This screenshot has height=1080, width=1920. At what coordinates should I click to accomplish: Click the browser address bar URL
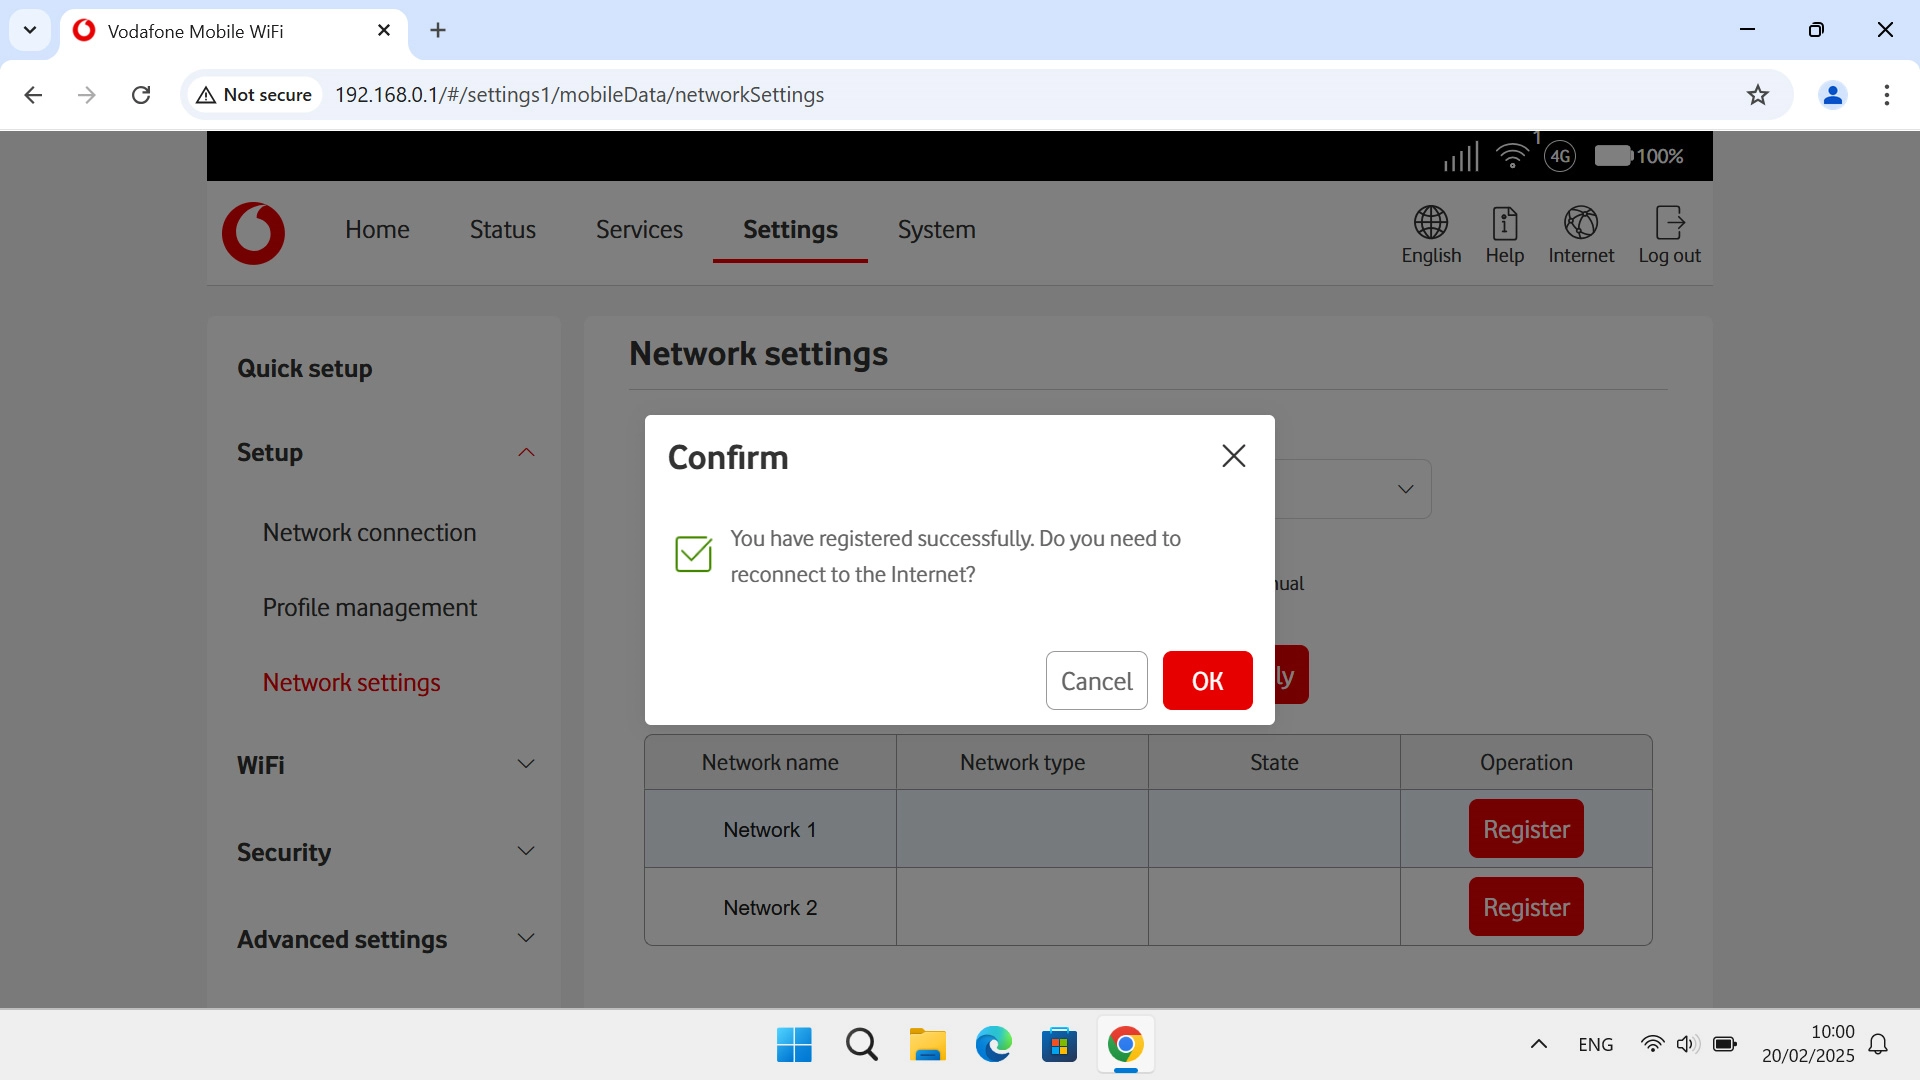(x=579, y=95)
